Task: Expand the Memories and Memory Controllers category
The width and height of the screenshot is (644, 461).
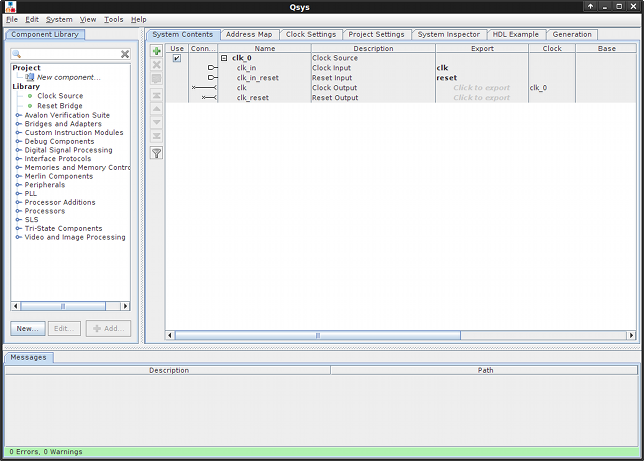Action: [x=18, y=167]
